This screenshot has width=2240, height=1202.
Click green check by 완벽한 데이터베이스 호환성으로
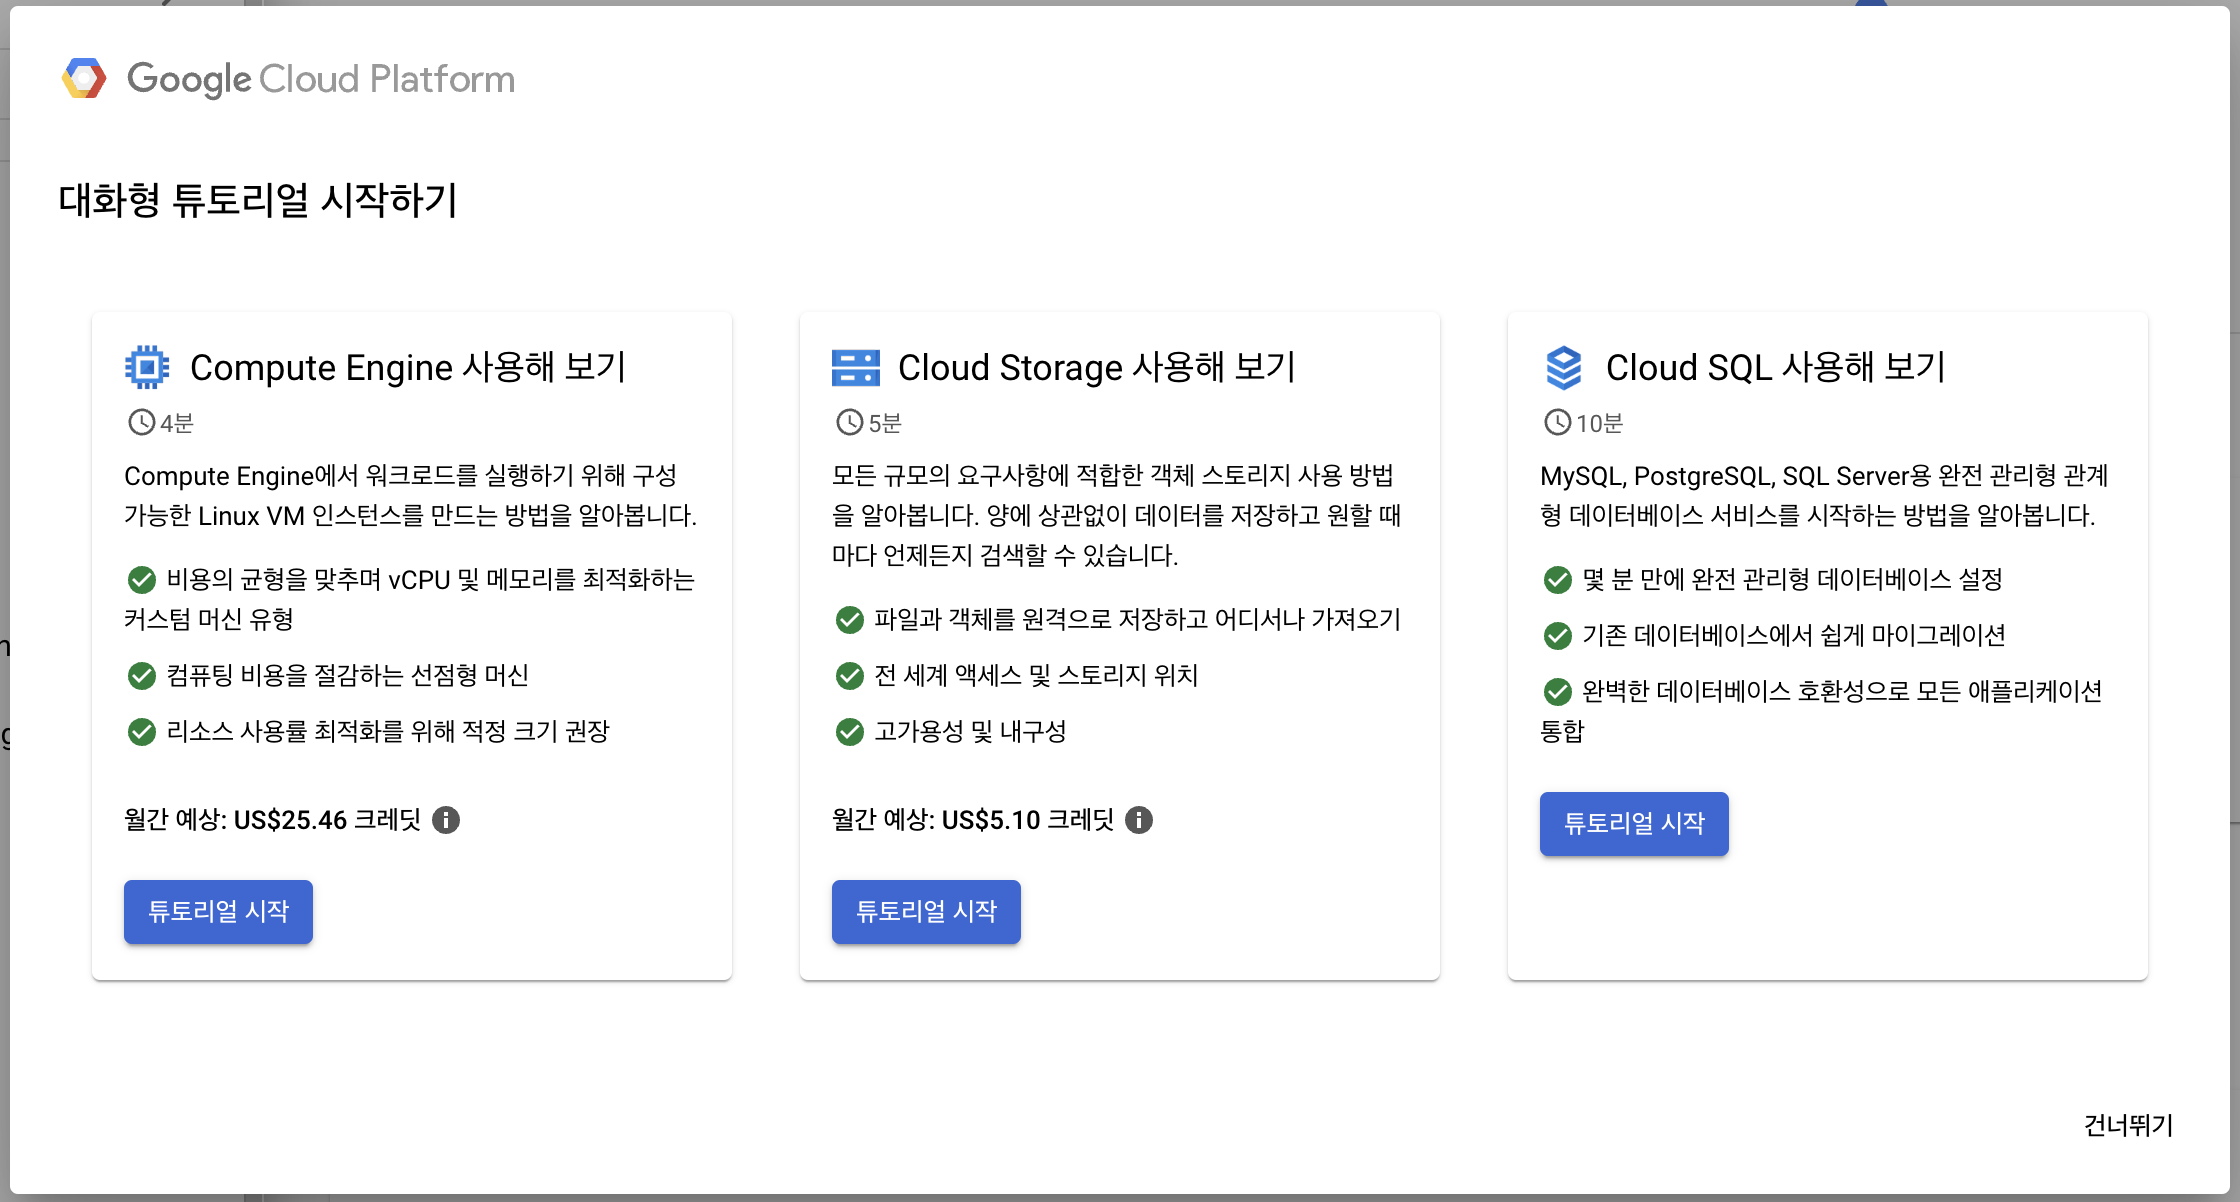(x=1558, y=691)
